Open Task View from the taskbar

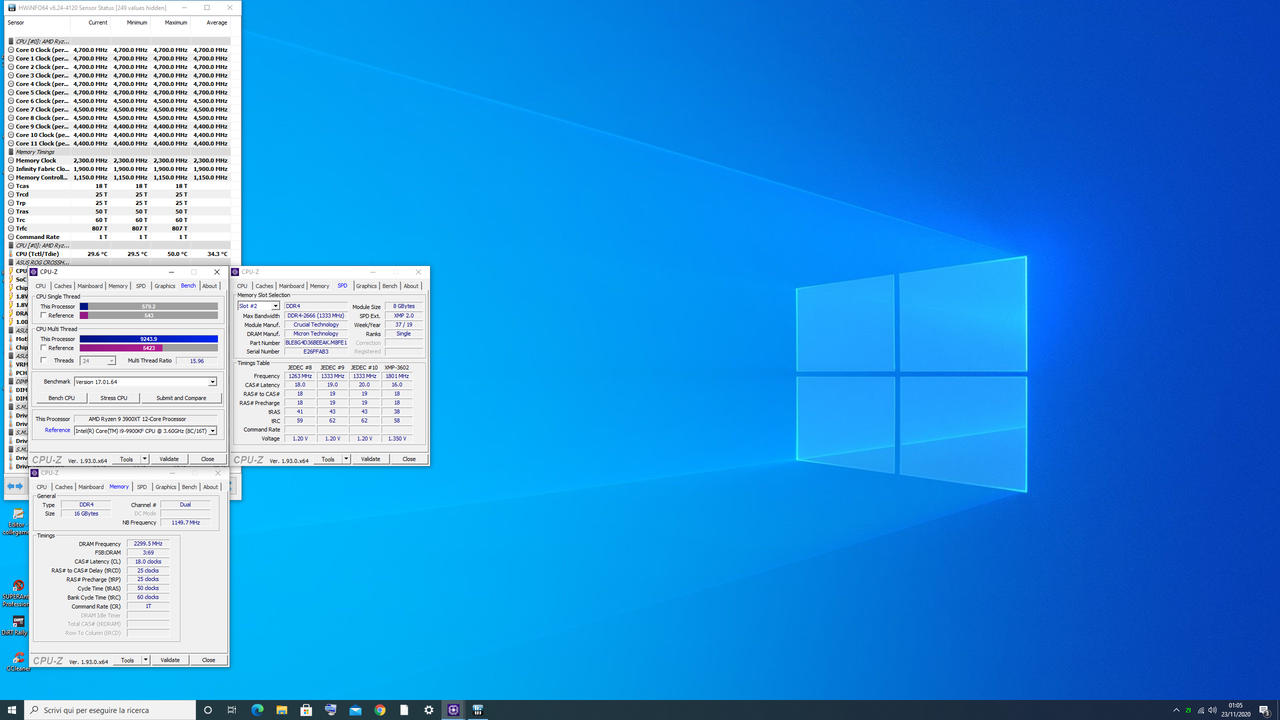(x=231, y=710)
